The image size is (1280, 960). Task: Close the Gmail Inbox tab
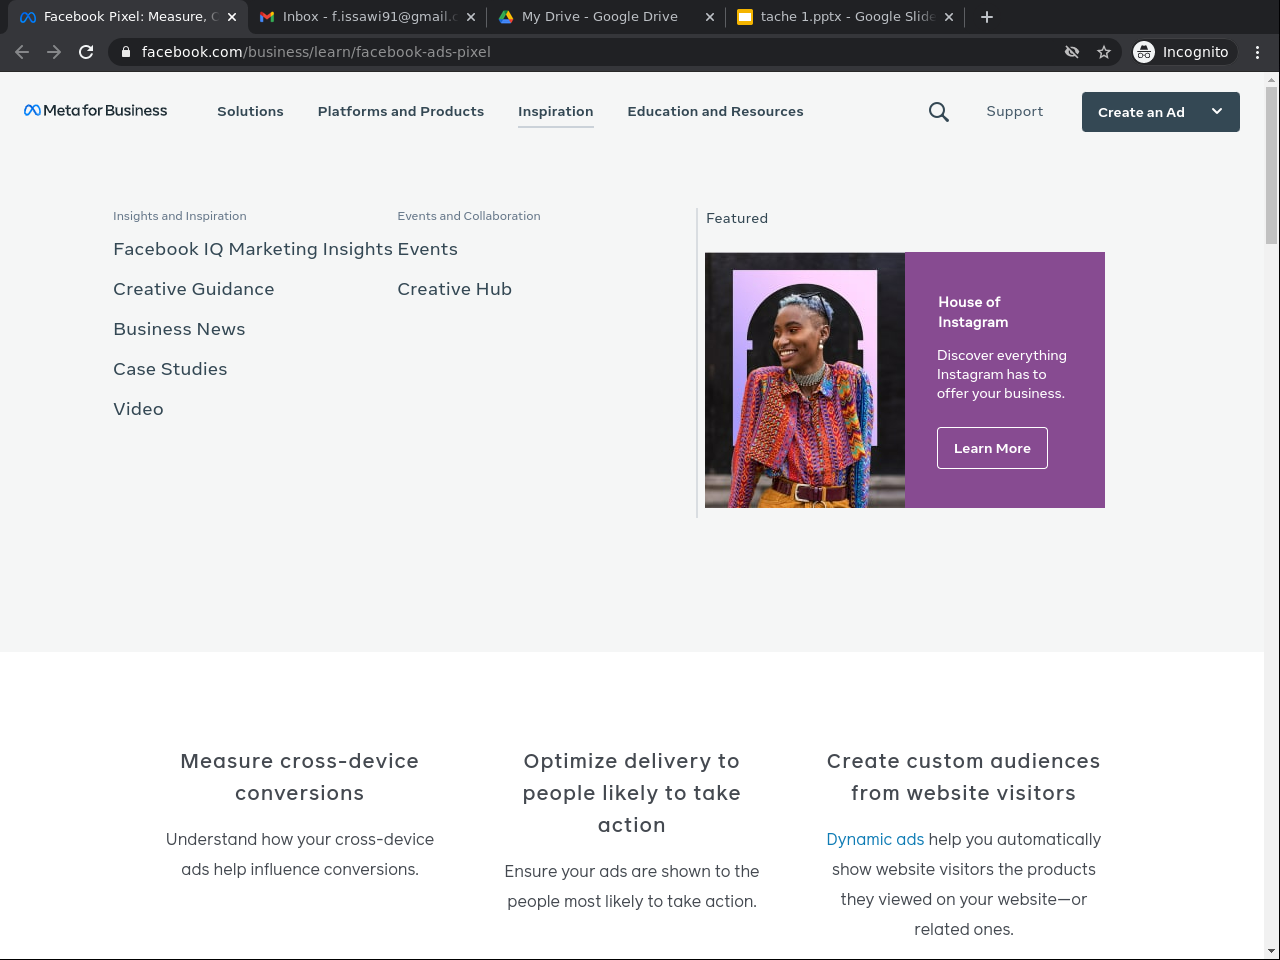tap(471, 17)
